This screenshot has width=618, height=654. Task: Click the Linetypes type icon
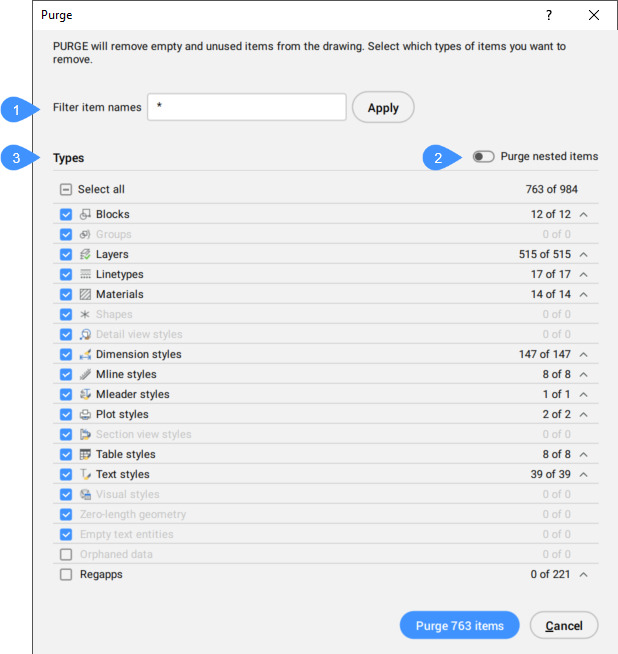(85, 274)
